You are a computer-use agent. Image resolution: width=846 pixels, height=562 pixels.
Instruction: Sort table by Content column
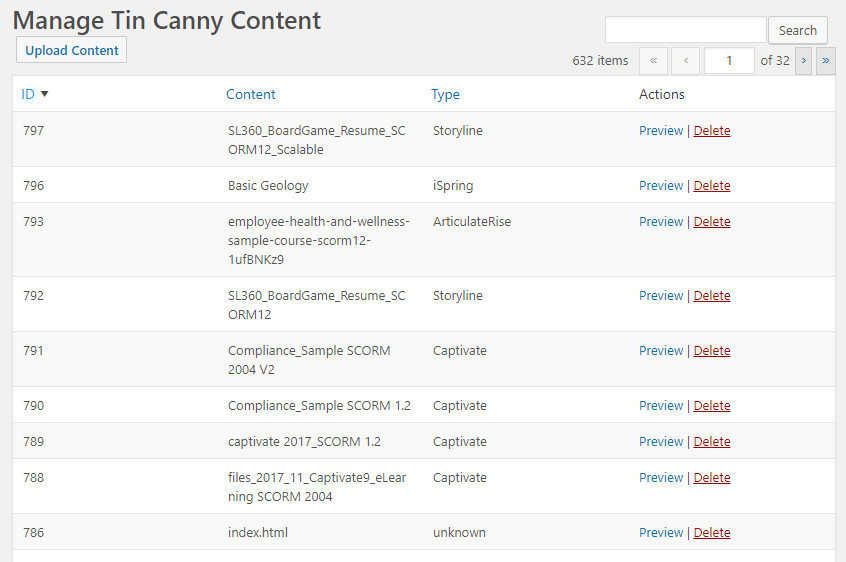click(x=250, y=94)
